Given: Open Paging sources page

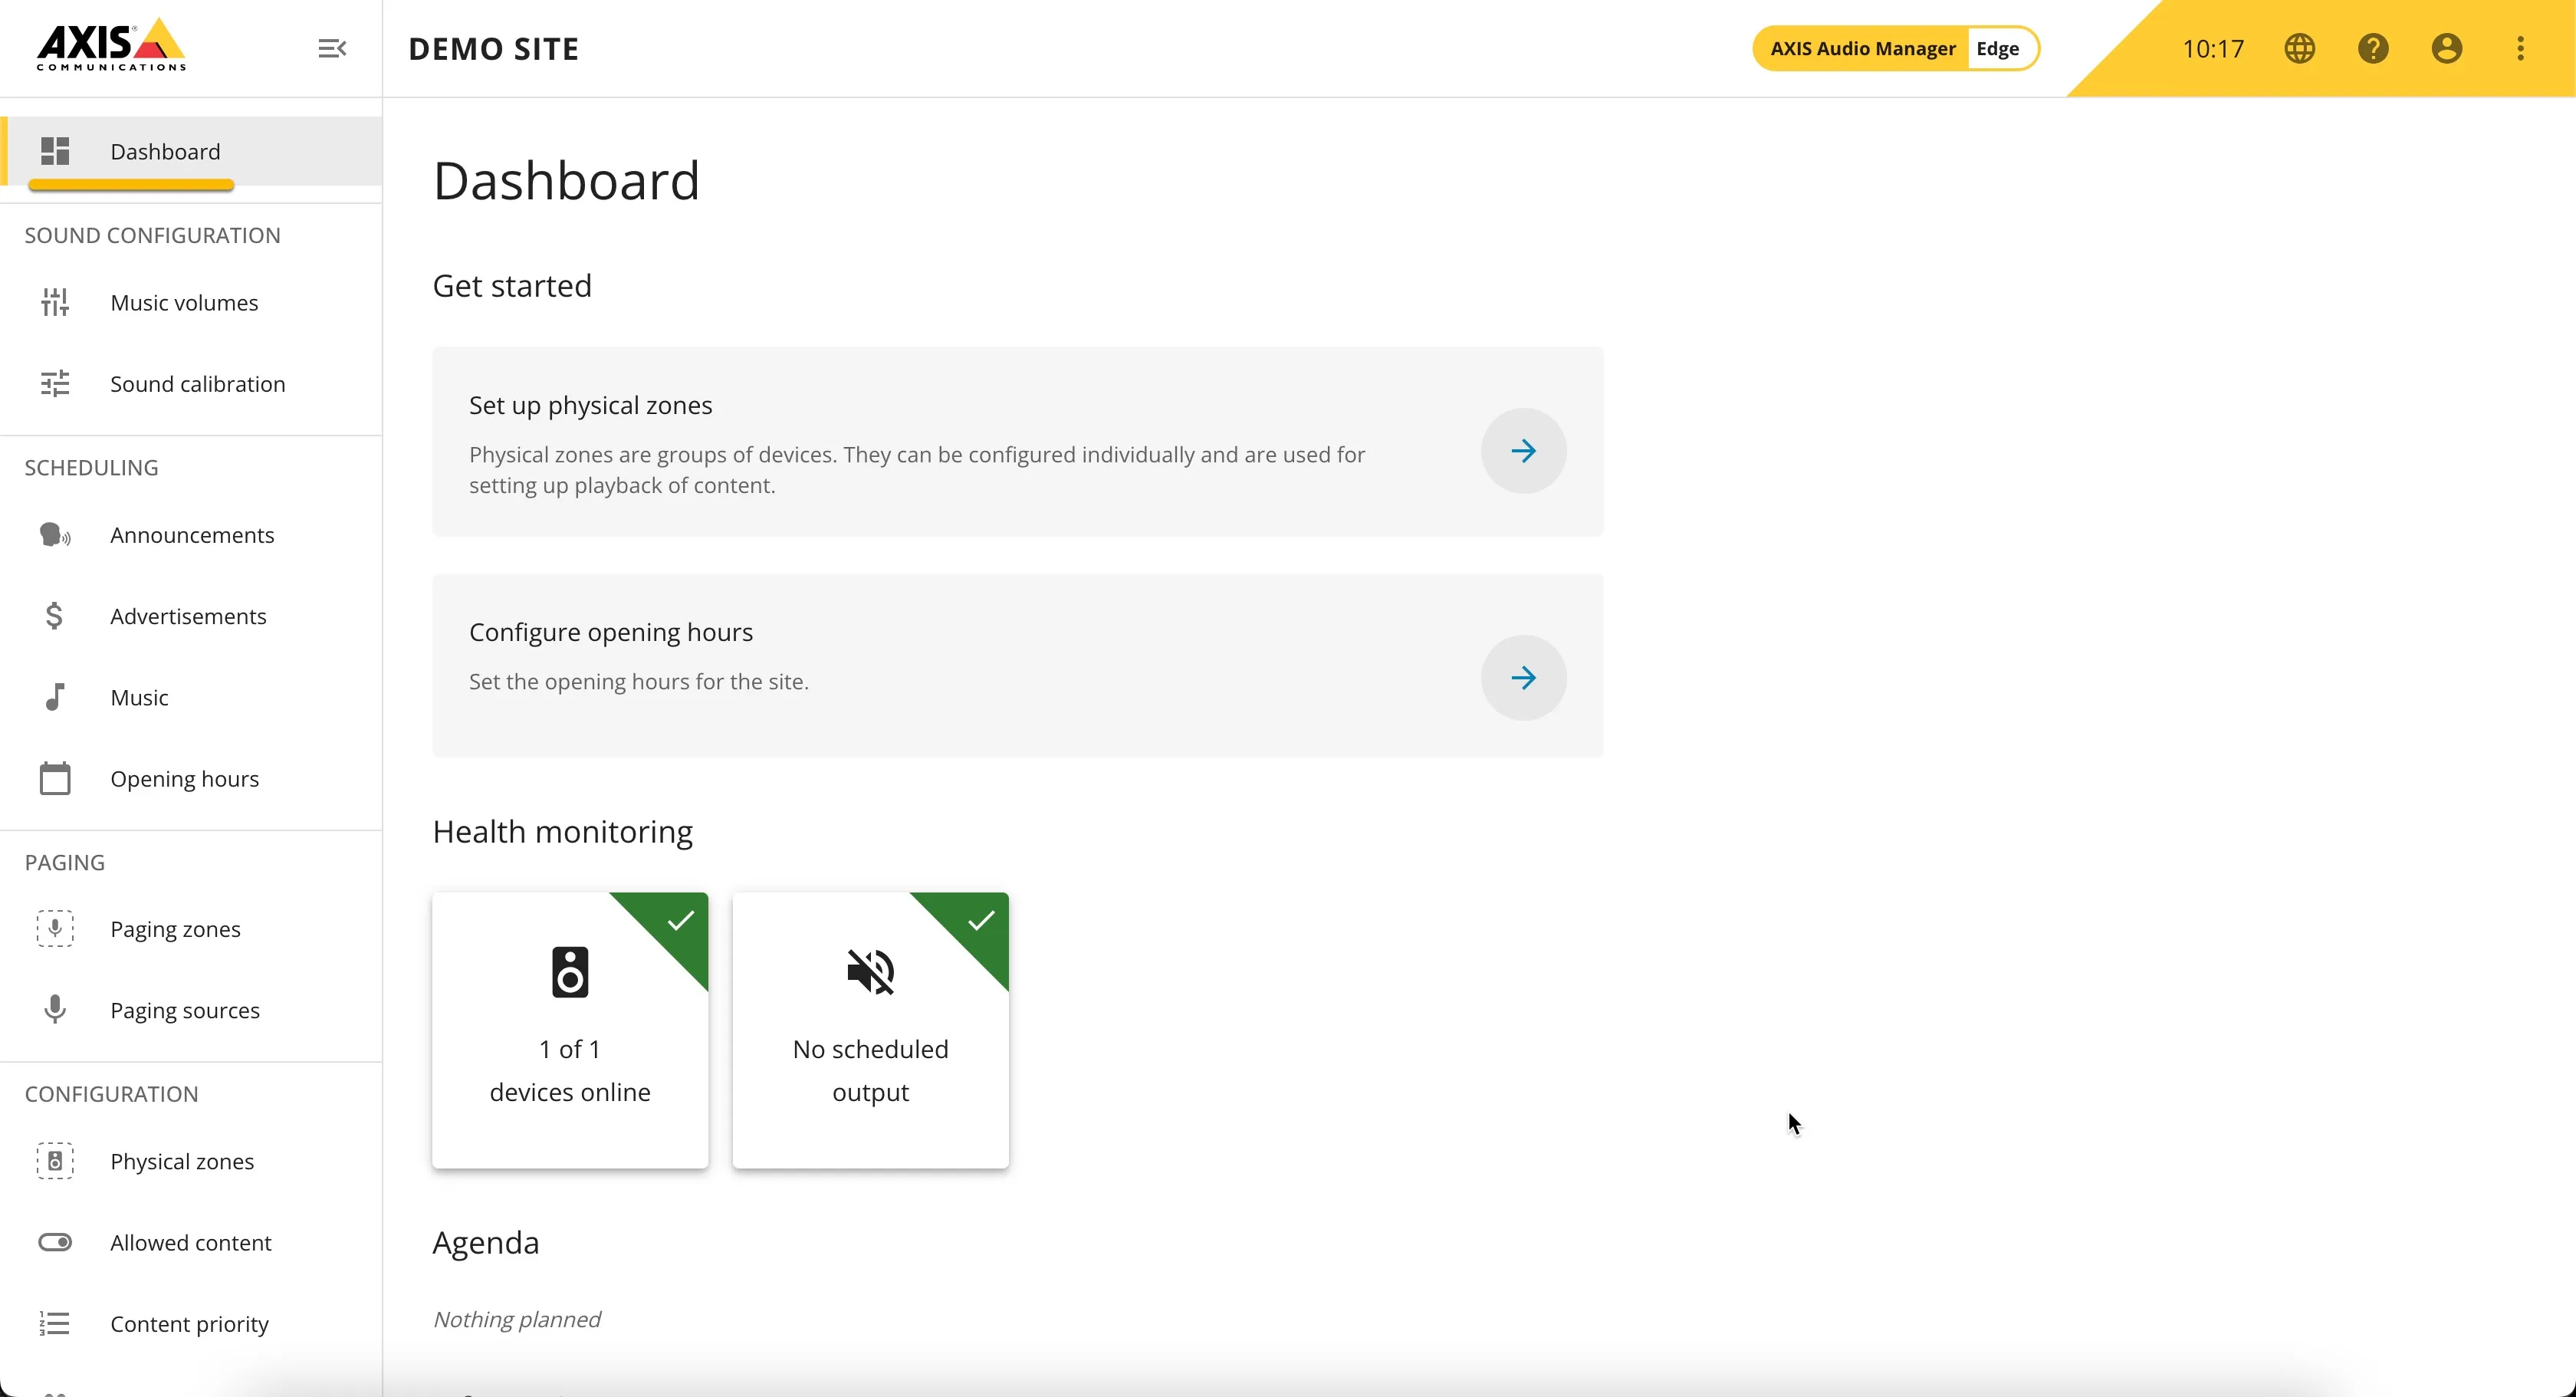Looking at the screenshot, I should (192, 1010).
